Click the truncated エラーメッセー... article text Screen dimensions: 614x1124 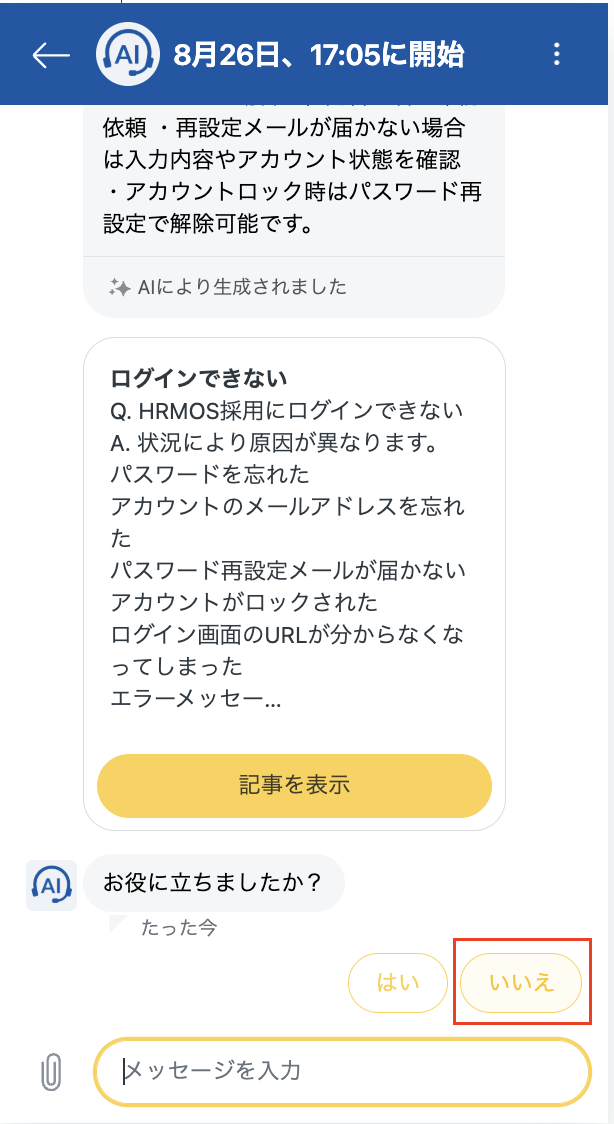(x=196, y=701)
